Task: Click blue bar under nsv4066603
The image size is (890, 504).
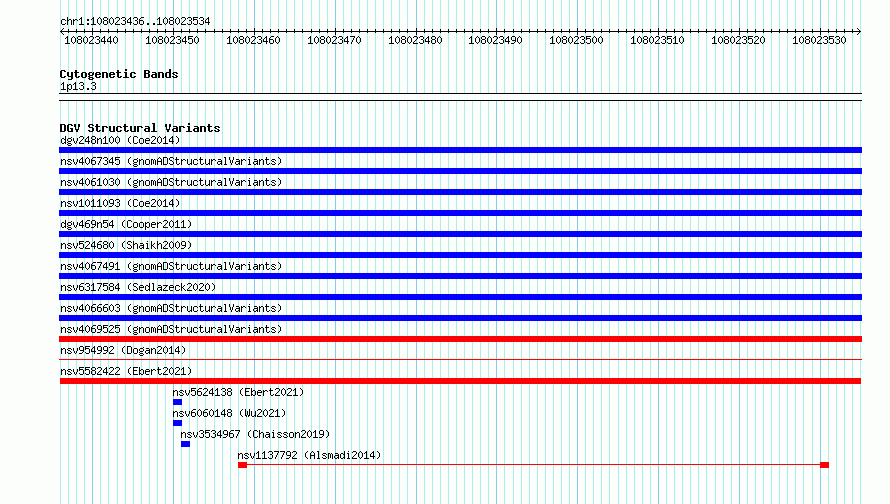Action: [460, 318]
